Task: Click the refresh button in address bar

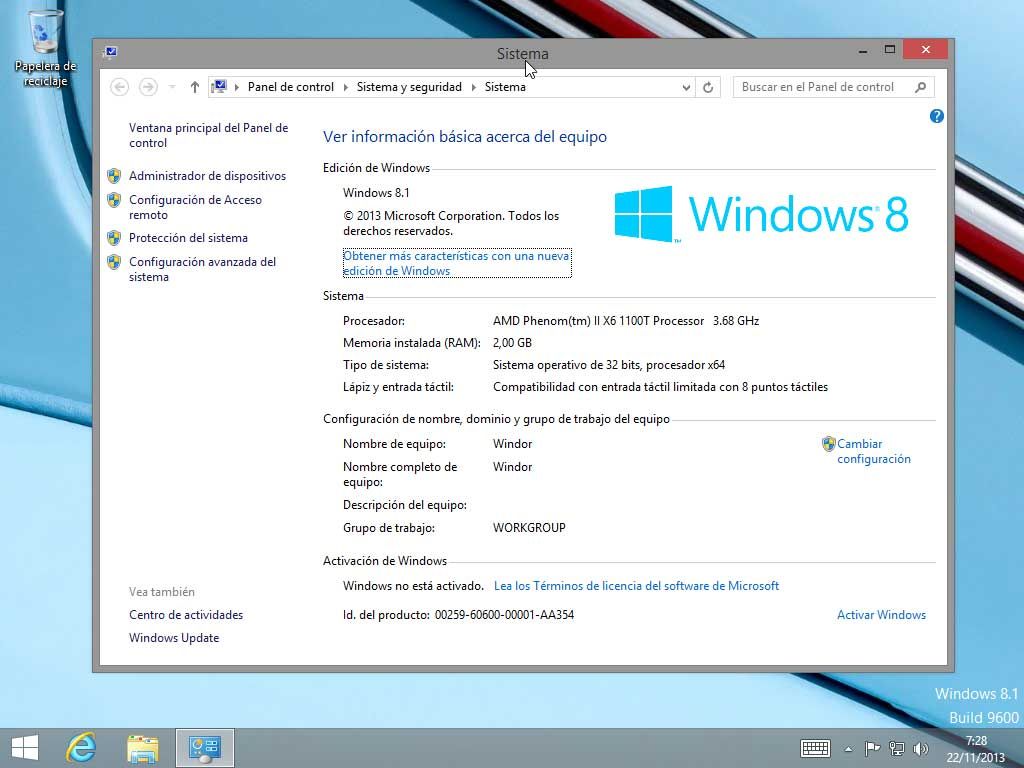Action: pos(708,87)
